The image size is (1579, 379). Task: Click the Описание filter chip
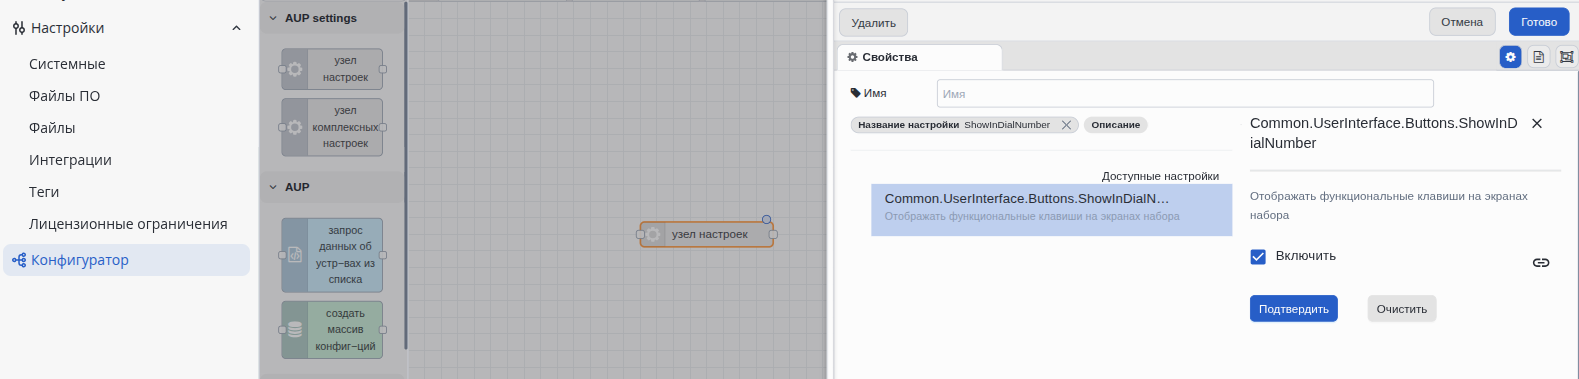point(1115,125)
